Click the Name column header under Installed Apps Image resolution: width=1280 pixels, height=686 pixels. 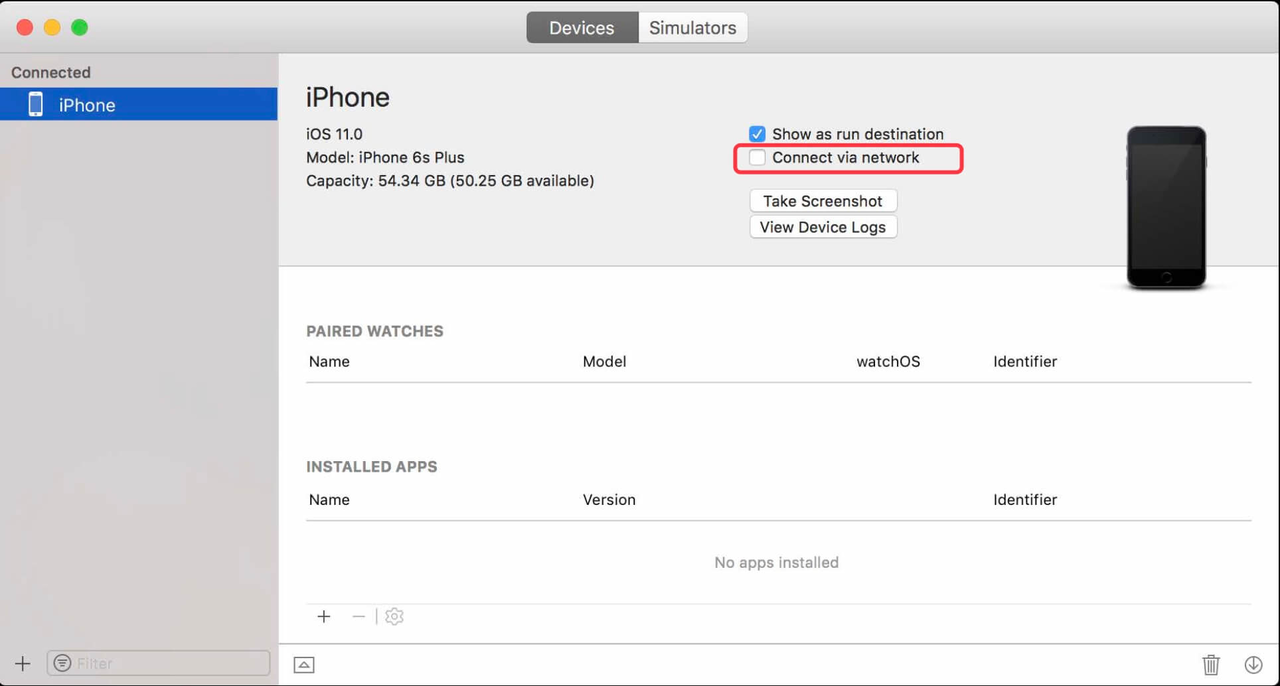tap(329, 499)
